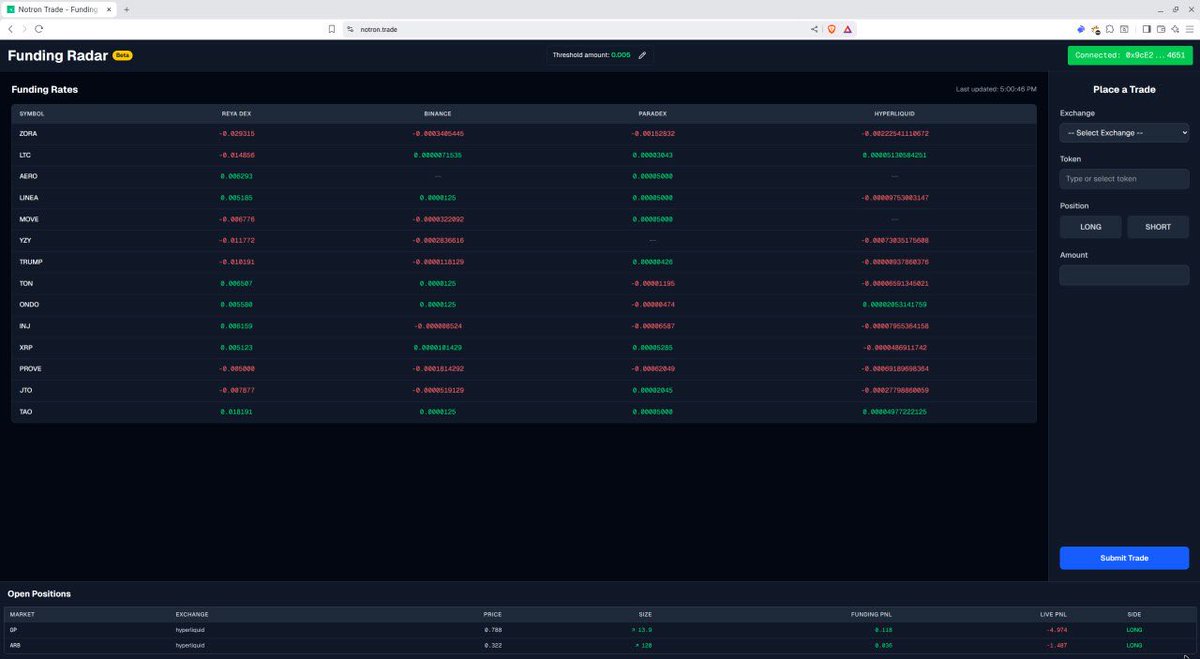Open the downloads-style toolbar icon next to puzzle
Viewport: 1200px width, 659px height.
tap(1124, 29)
